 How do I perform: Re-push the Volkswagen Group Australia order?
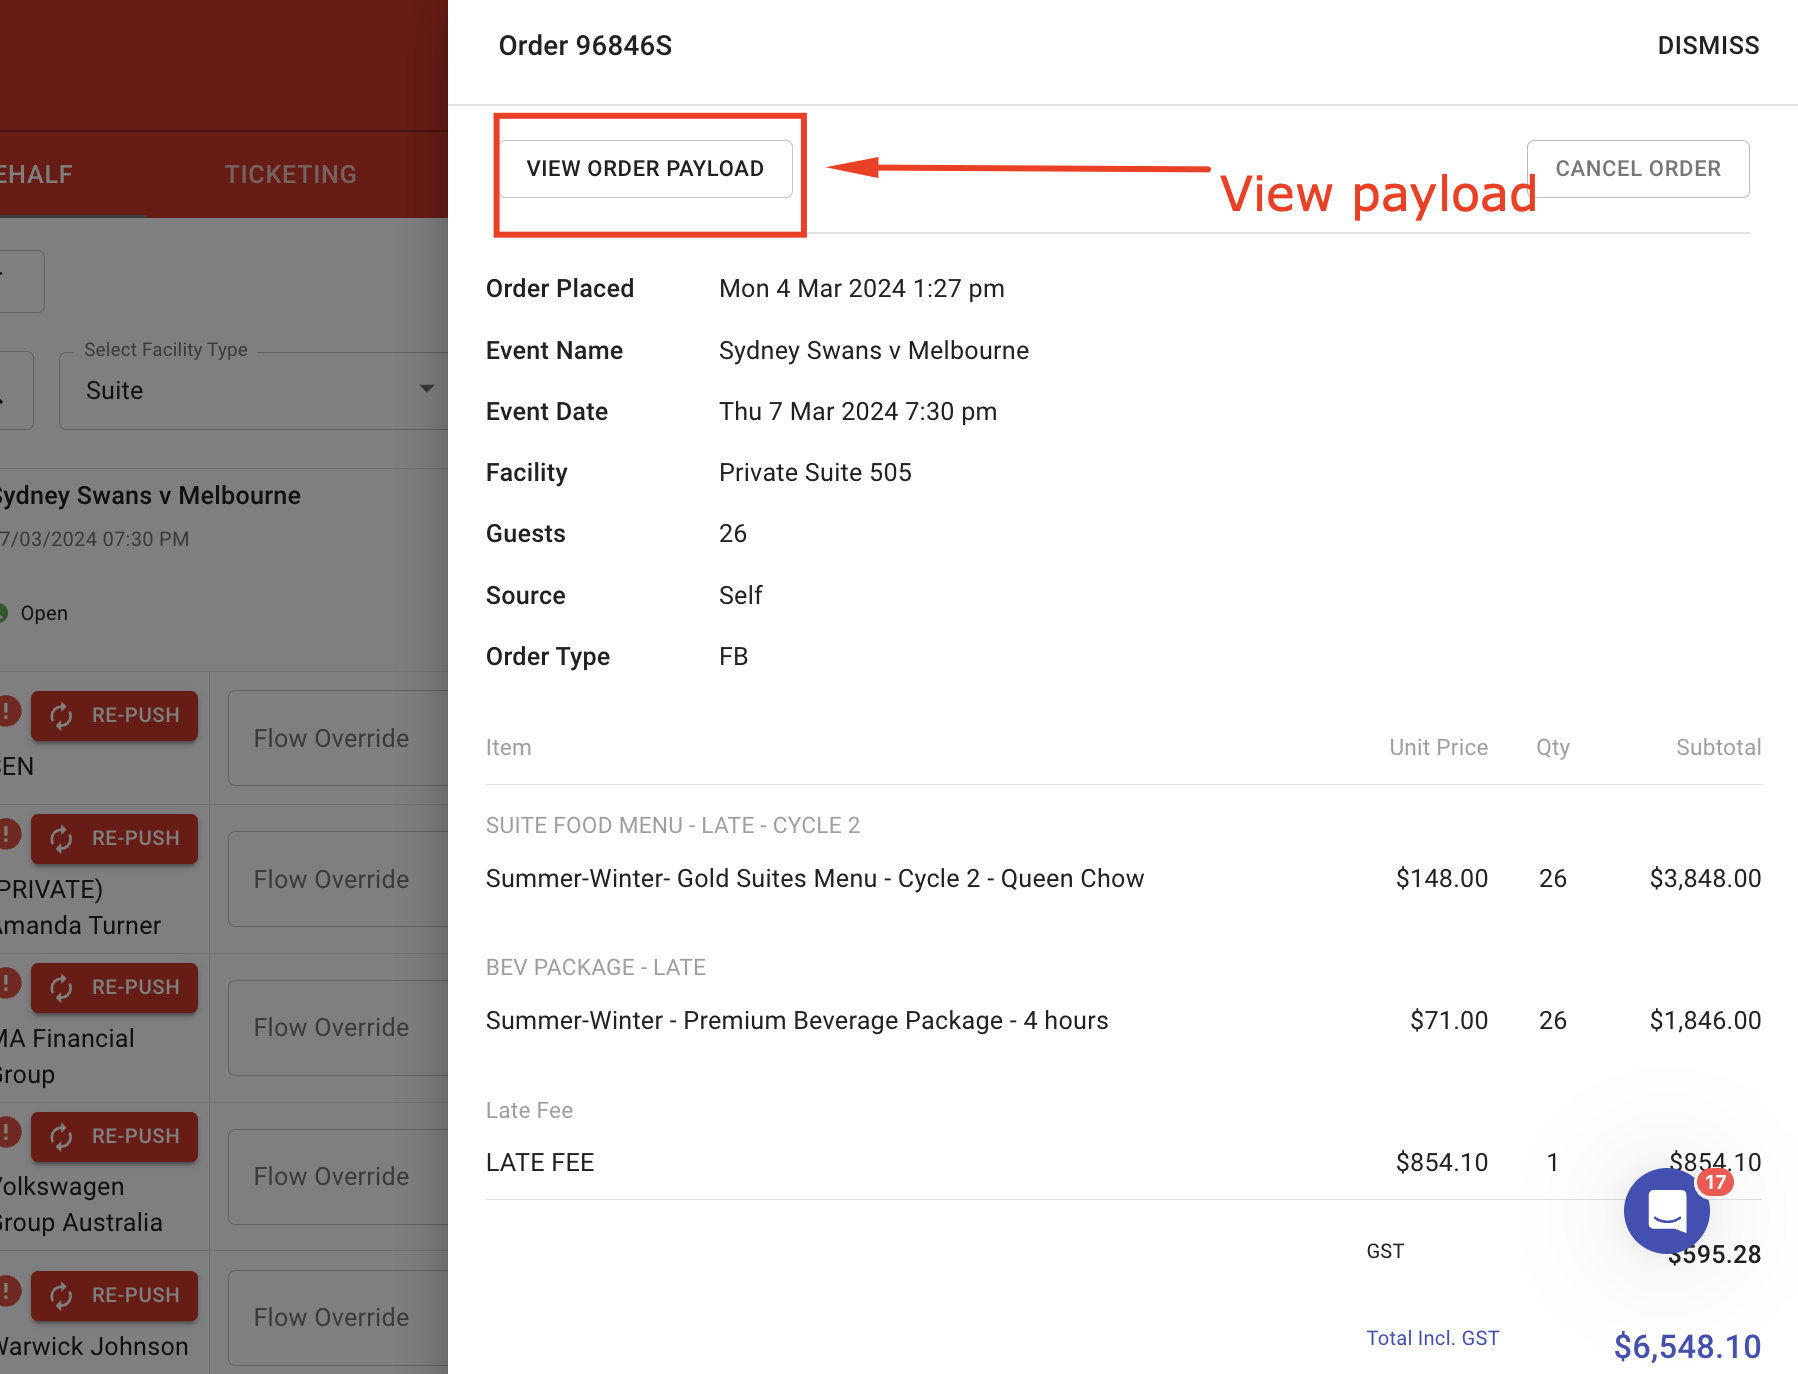(x=114, y=1136)
